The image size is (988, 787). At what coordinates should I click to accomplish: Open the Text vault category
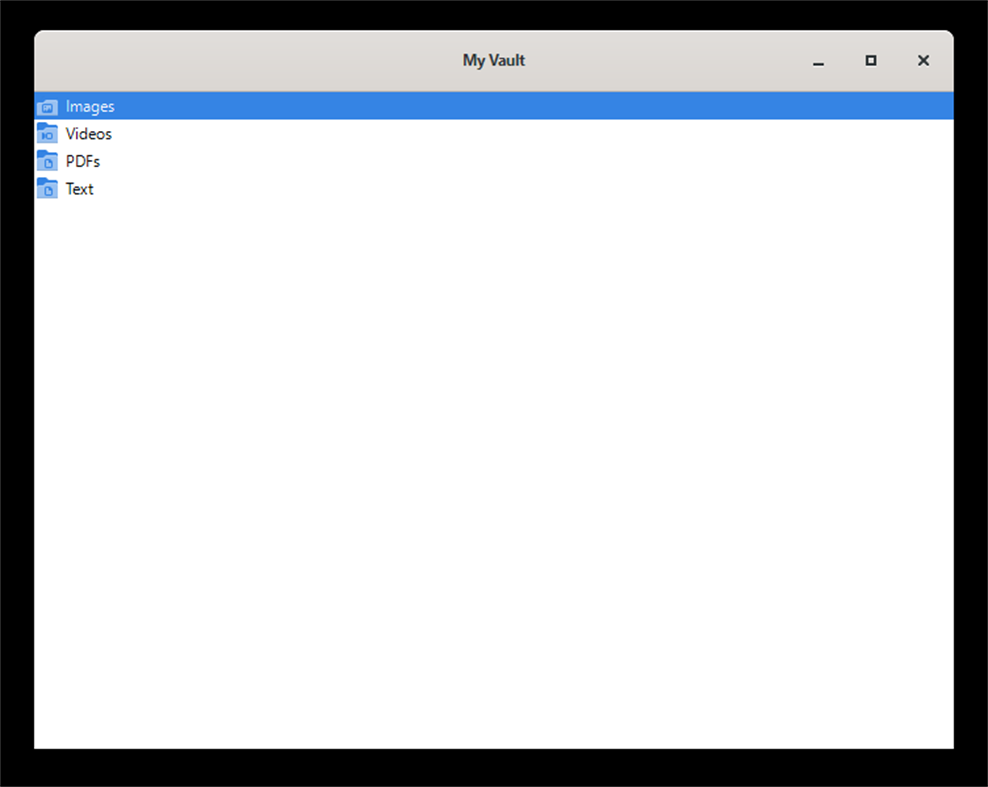click(79, 188)
